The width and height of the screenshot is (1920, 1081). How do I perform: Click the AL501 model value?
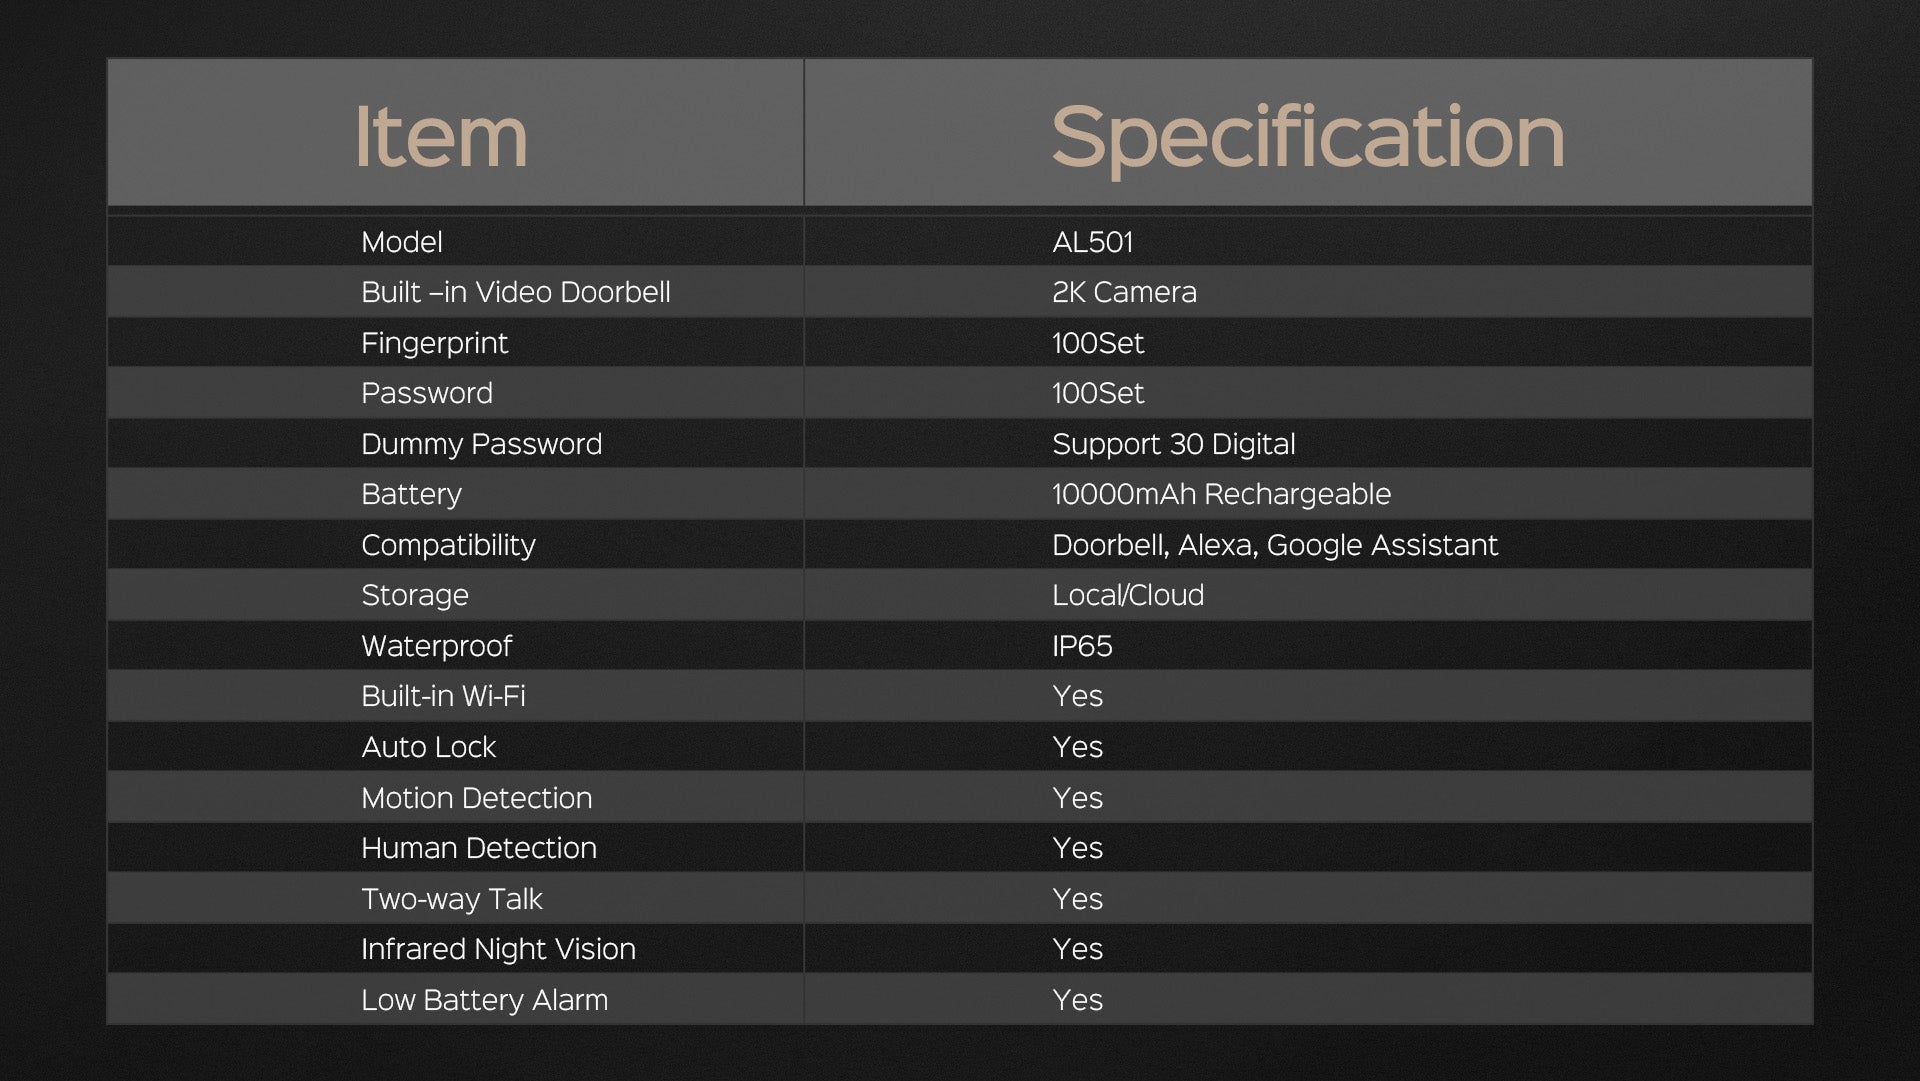click(1092, 242)
